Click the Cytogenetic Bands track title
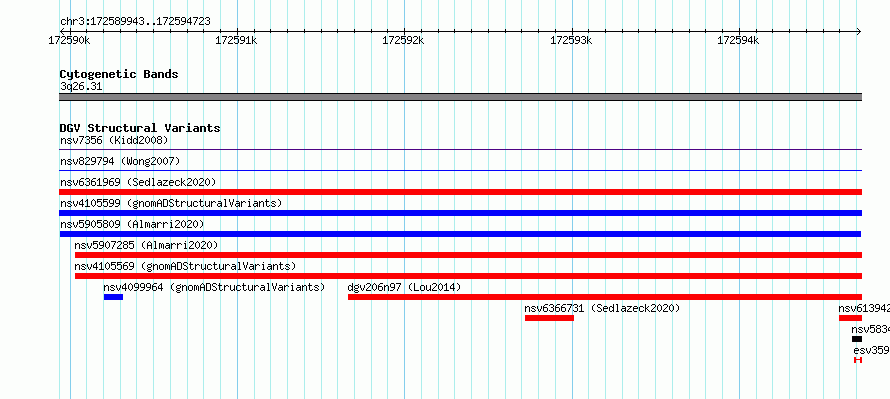 tap(119, 74)
